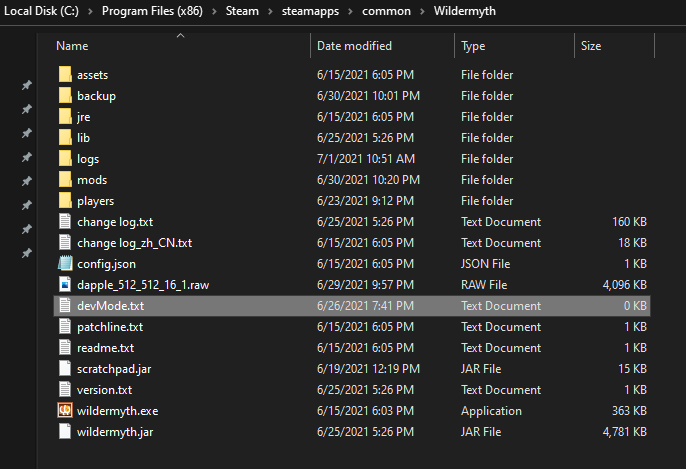The width and height of the screenshot is (686, 469).
Task: Sort by Date modified column
Action: tap(354, 46)
